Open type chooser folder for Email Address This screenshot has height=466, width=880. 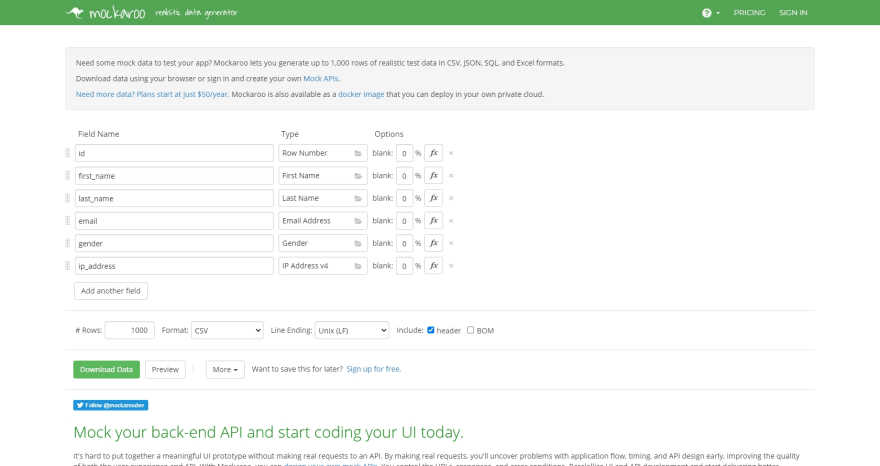click(359, 221)
